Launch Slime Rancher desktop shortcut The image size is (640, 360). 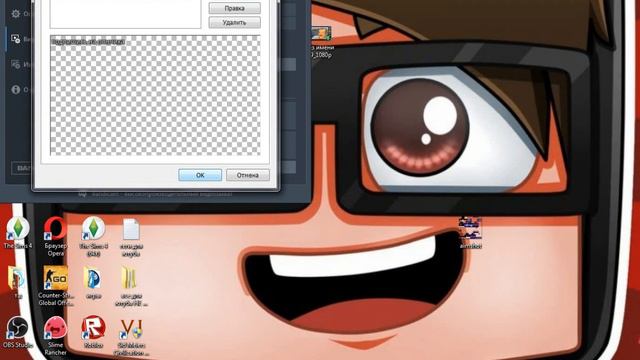[56, 336]
